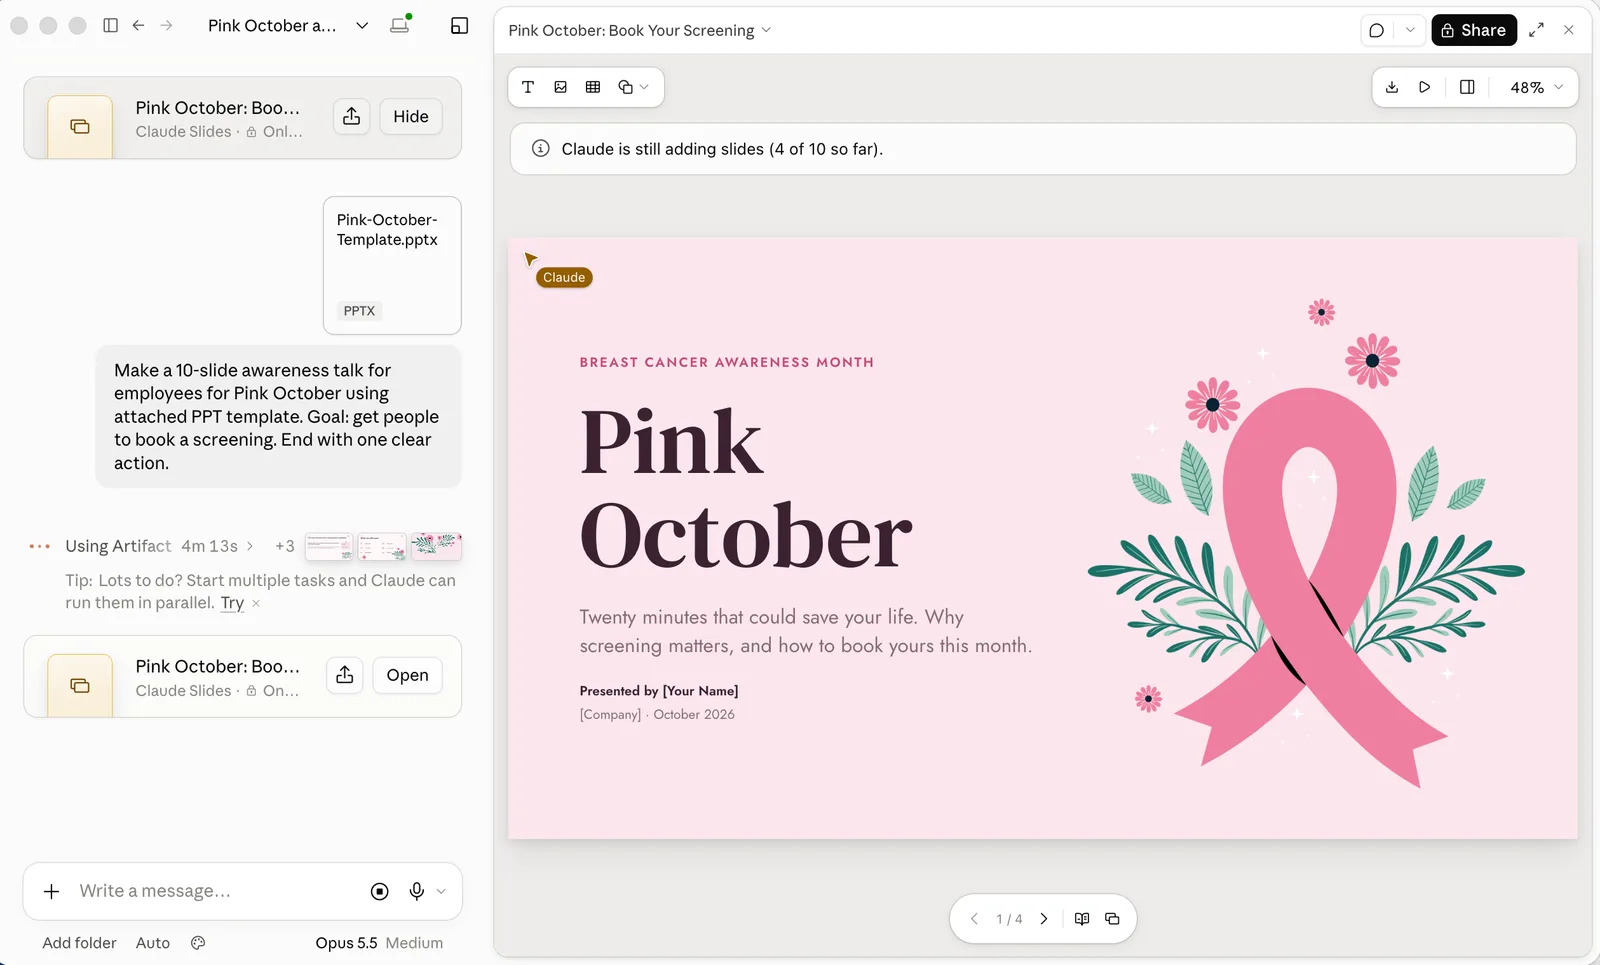Open the Opus 5.5 Medium model selector
The height and width of the screenshot is (965, 1600).
[379, 943]
